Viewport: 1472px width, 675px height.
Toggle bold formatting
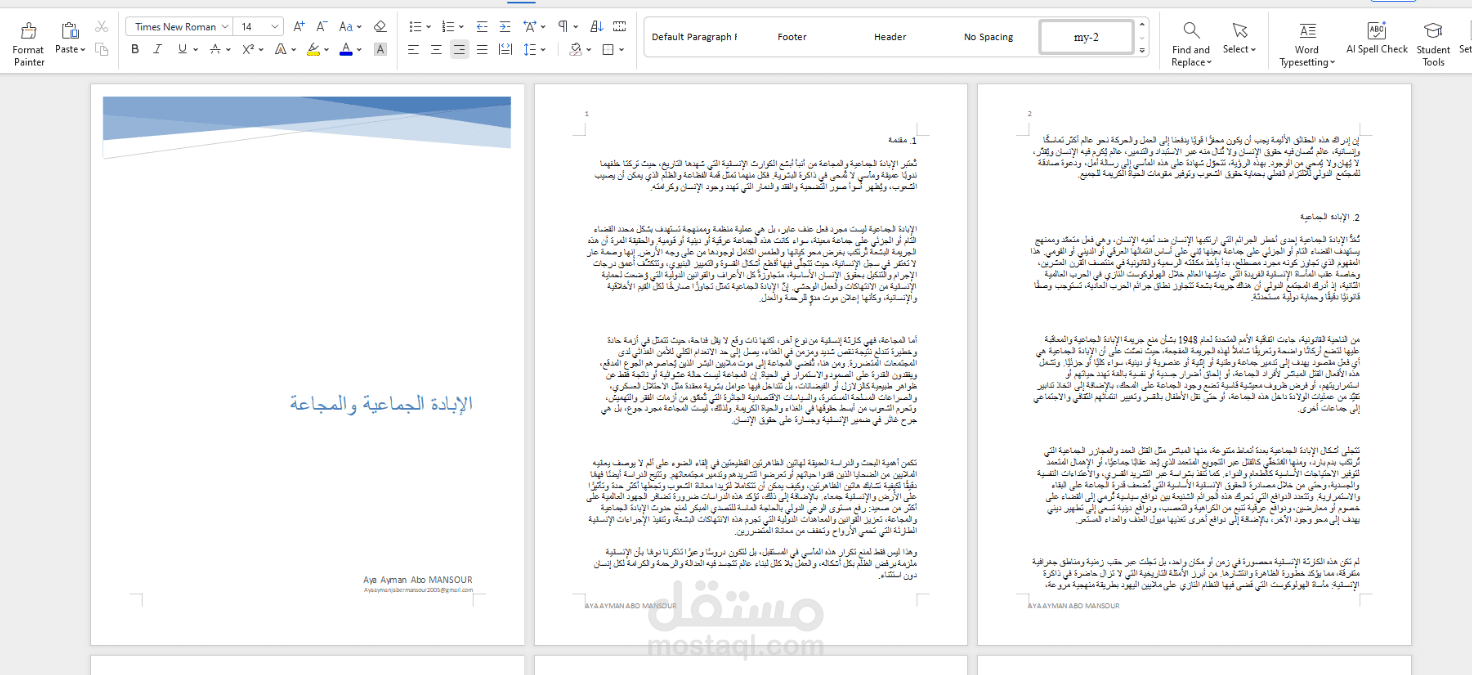click(x=134, y=49)
